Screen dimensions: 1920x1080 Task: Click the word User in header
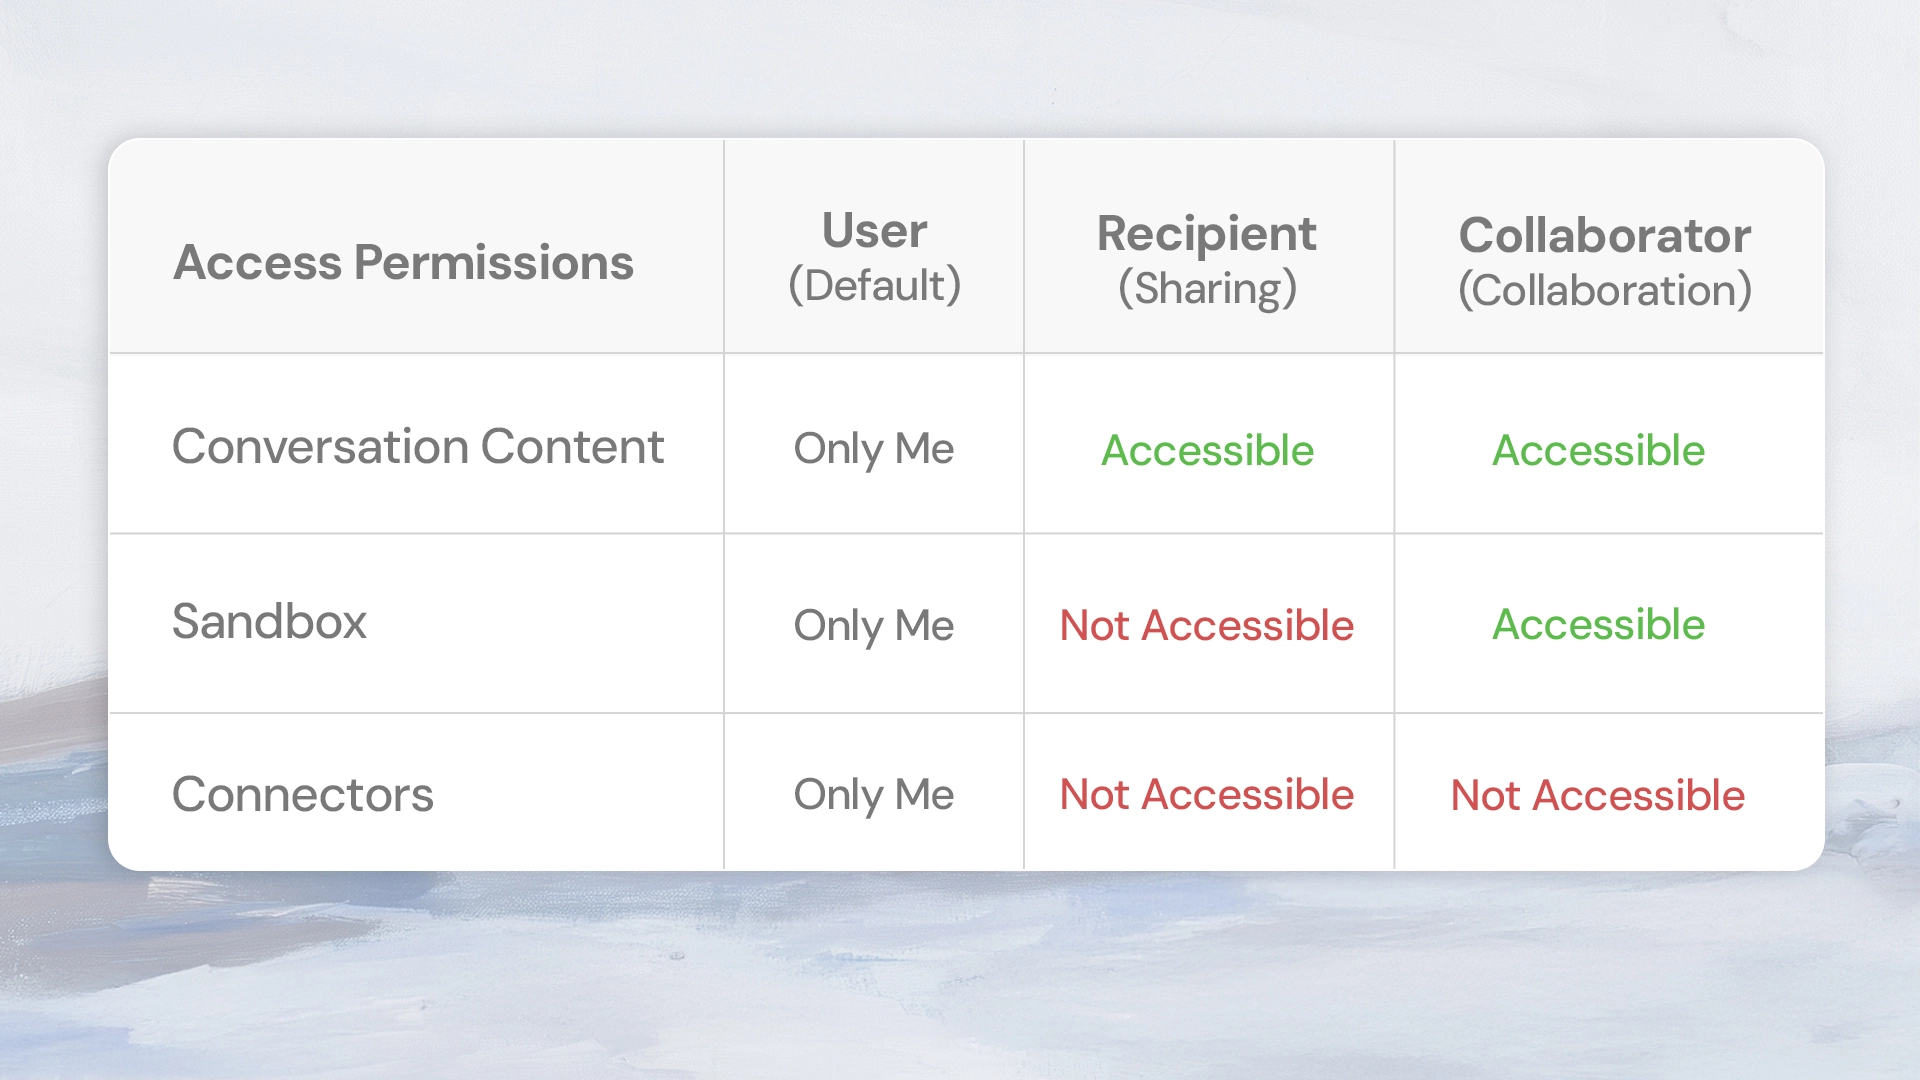coord(874,231)
